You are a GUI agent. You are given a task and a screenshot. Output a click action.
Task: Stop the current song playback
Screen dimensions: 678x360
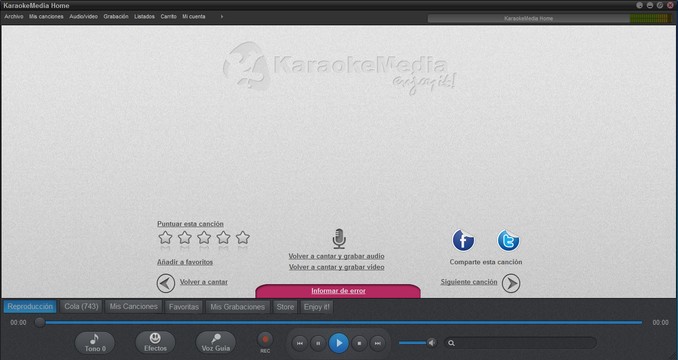point(359,343)
